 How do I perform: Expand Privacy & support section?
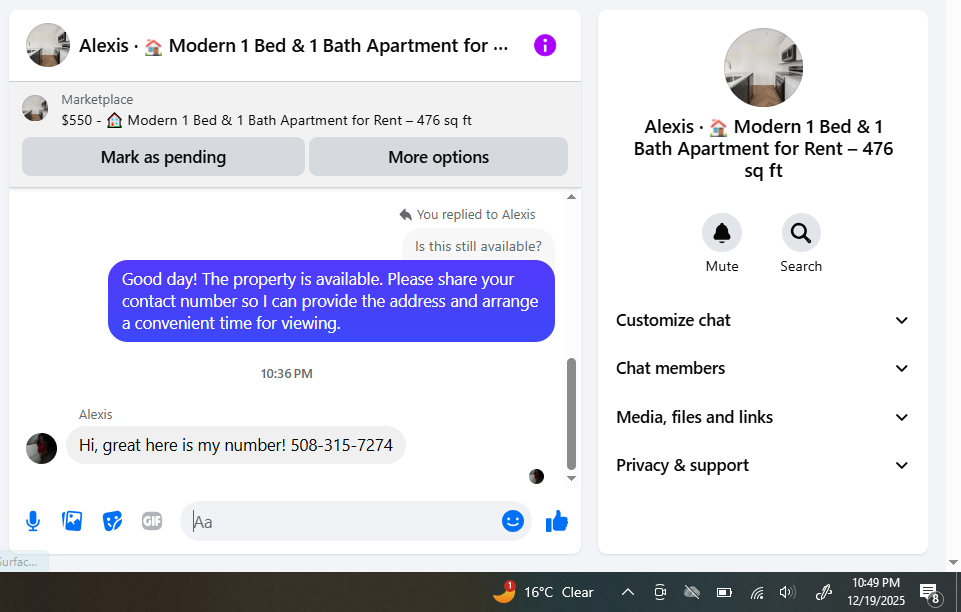coord(762,466)
